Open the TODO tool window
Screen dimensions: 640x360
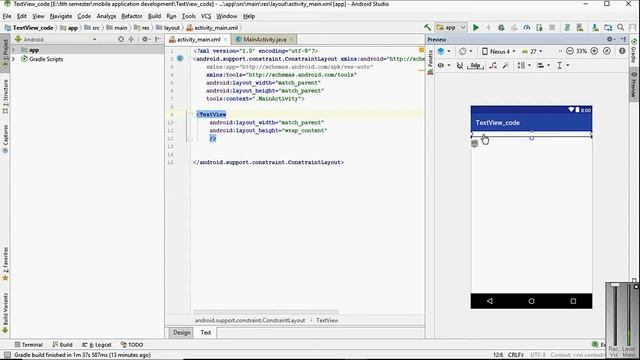(131, 345)
